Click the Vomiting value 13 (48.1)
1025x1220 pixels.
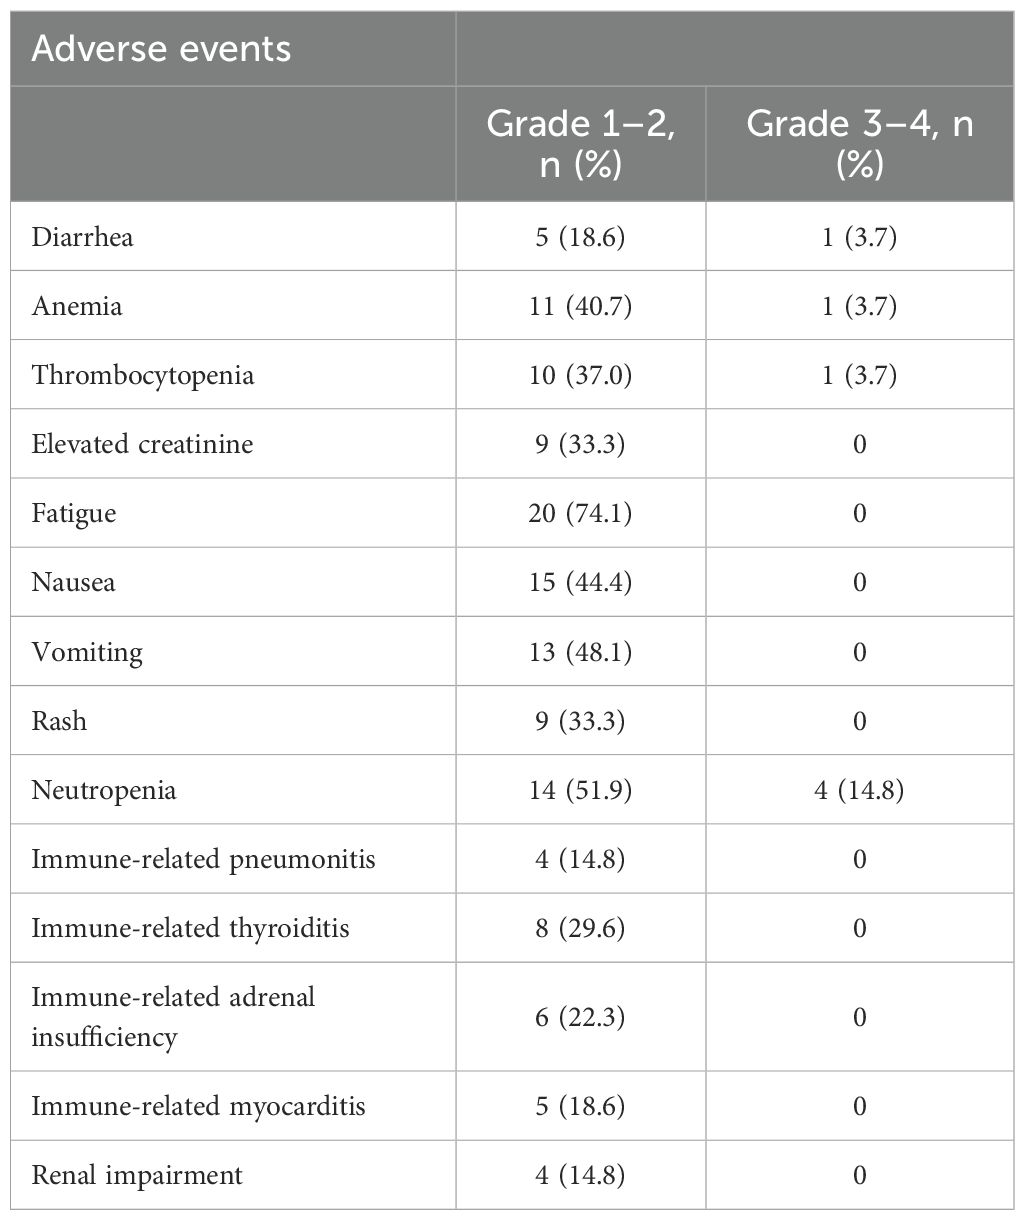click(580, 652)
